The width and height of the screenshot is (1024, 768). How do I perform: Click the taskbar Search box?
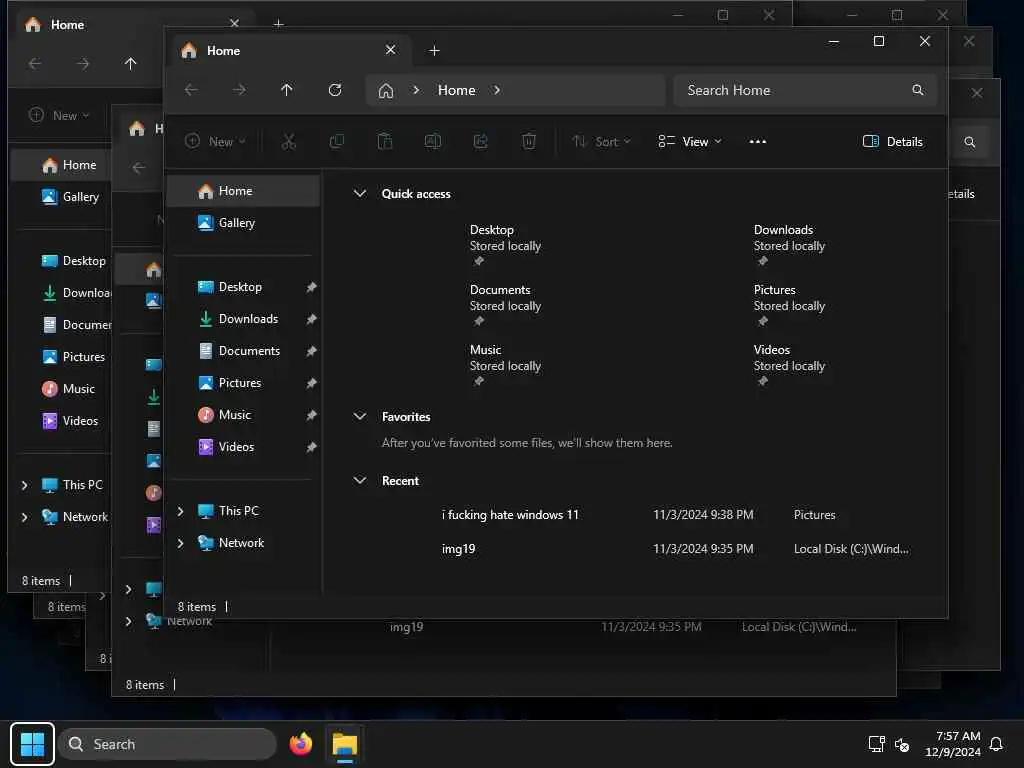coord(167,744)
